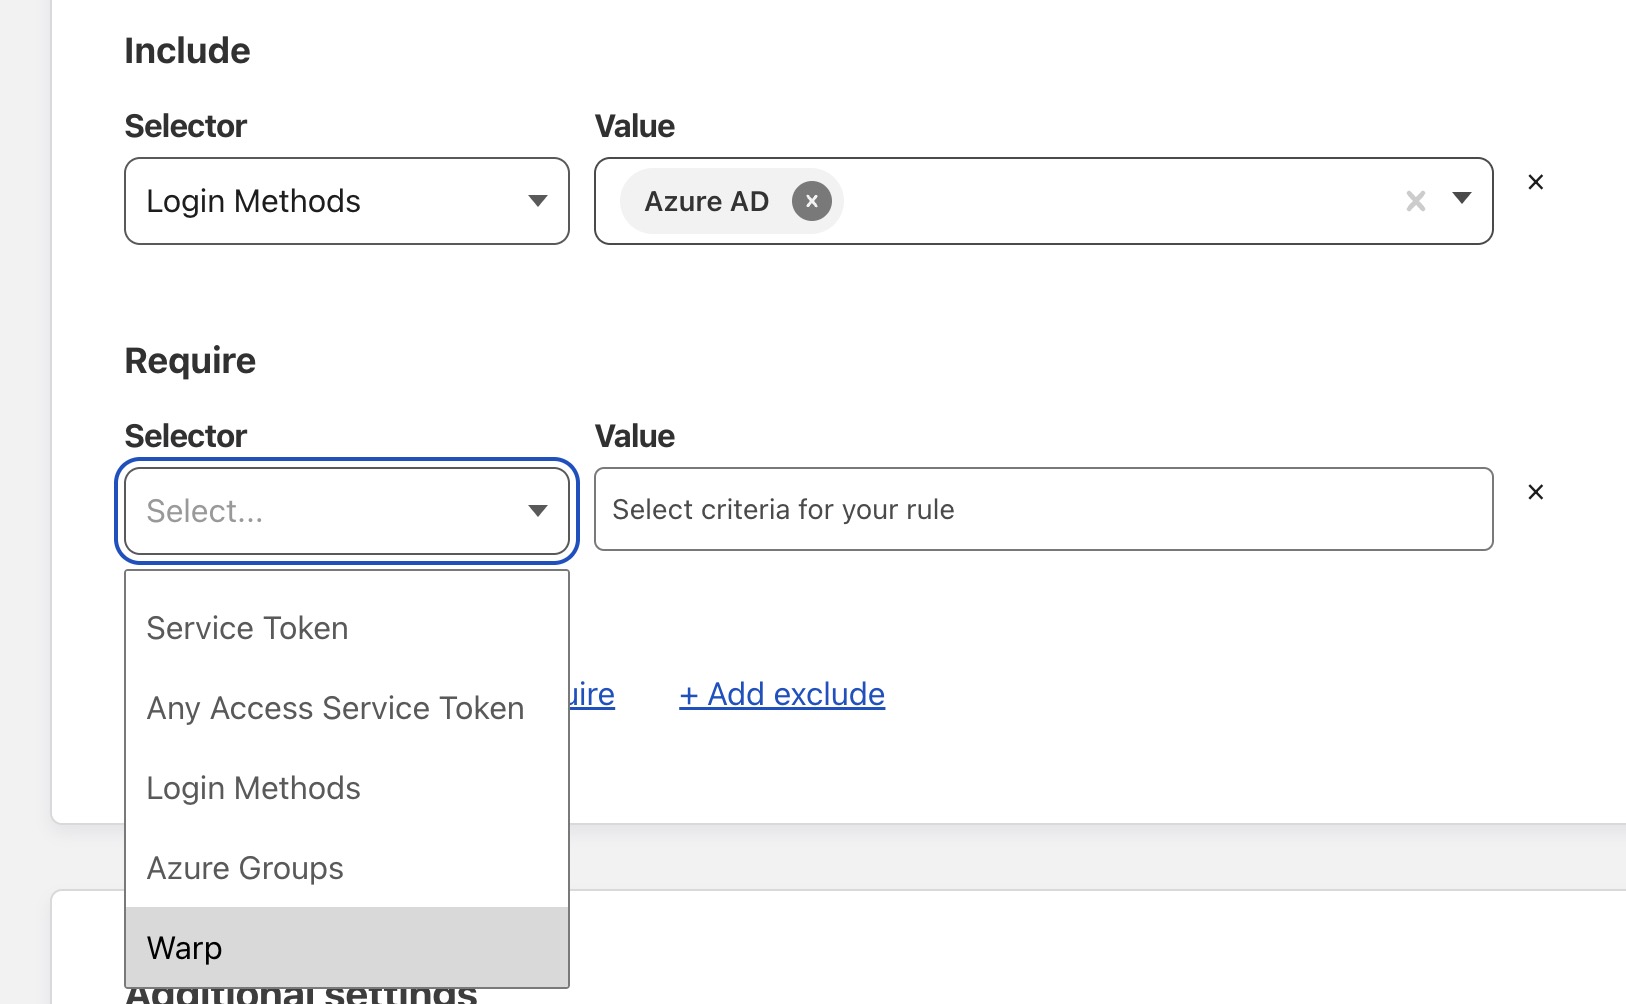
Task: Click the dropdown arrow on Login Methods selector
Action: [x=538, y=201]
